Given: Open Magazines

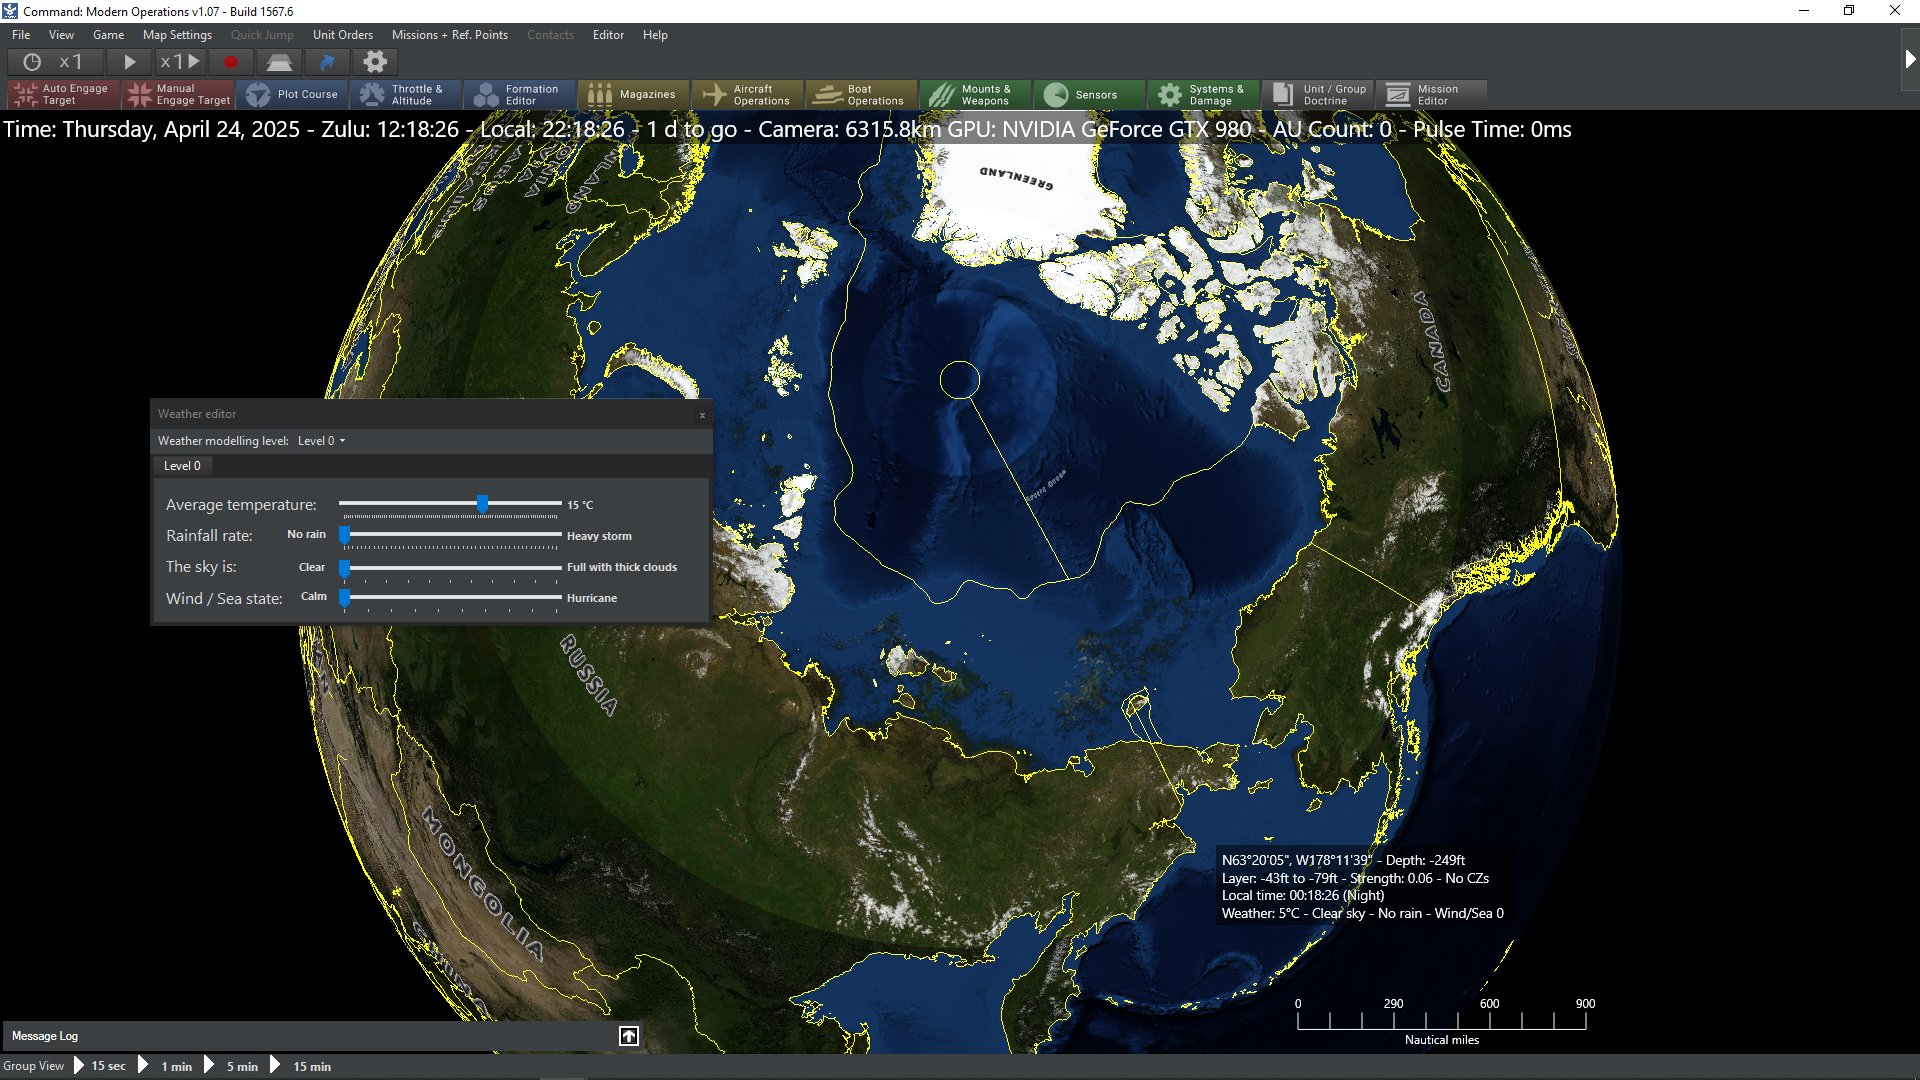Looking at the screenshot, I should (x=634, y=95).
